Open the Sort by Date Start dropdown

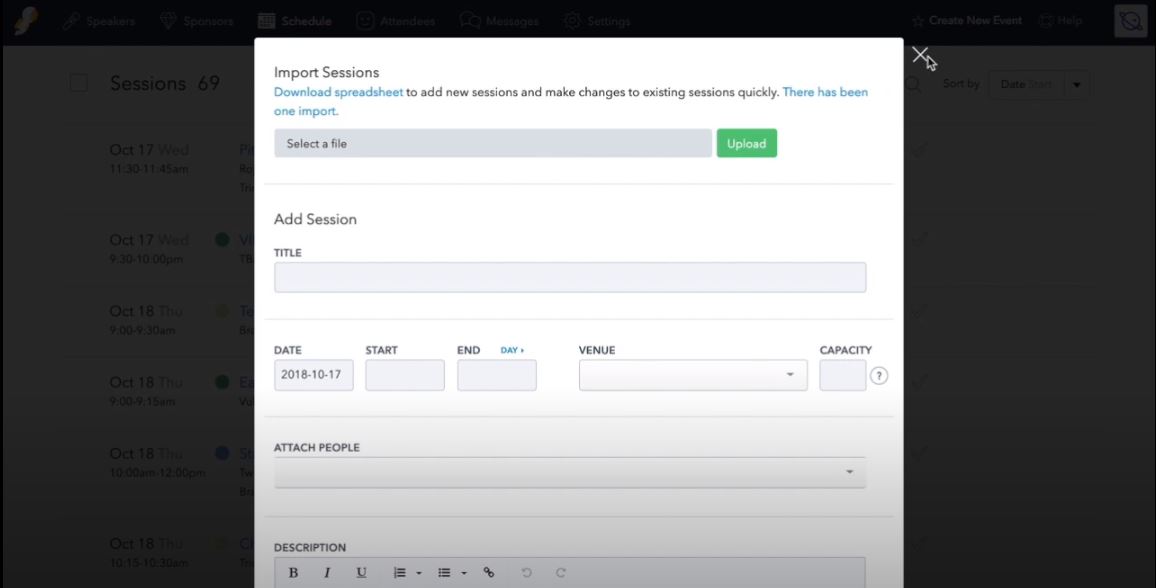1038,85
